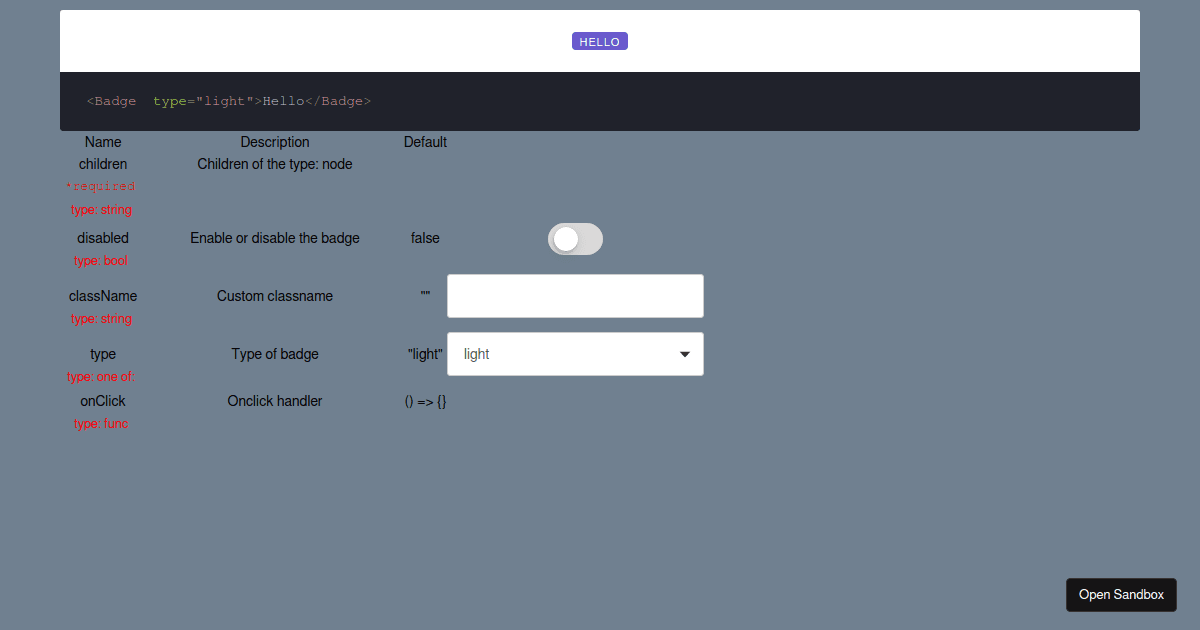Select the "Default" column header
Image resolution: width=1200 pixels, height=630 pixels.
(x=425, y=142)
